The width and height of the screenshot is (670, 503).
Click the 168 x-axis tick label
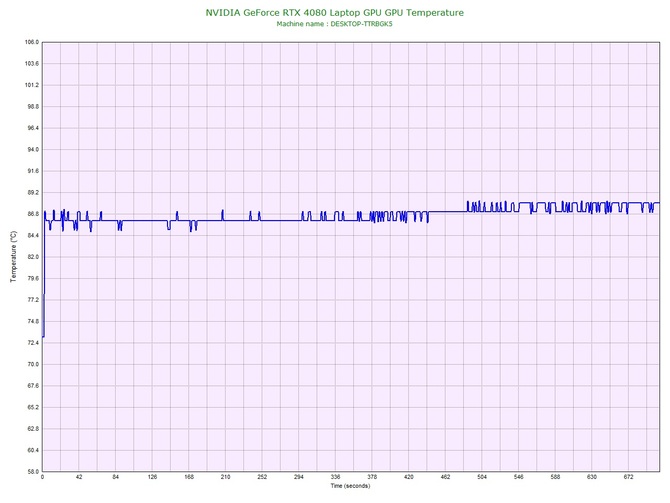pyautogui.click(x=189, y=477)
